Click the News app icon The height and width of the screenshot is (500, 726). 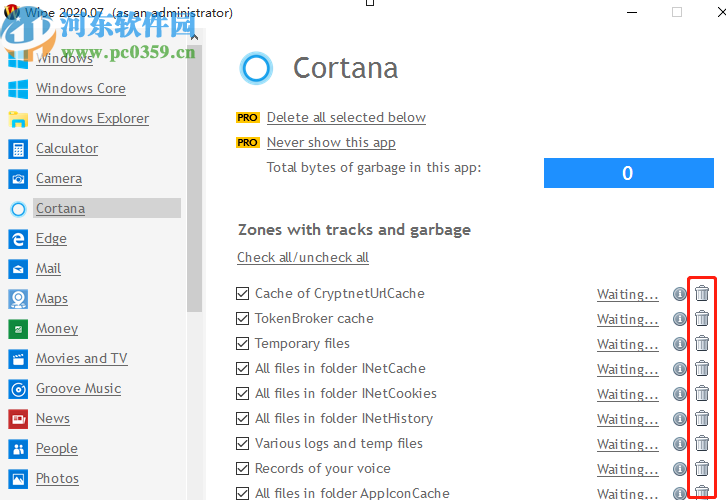click(18, 419)
